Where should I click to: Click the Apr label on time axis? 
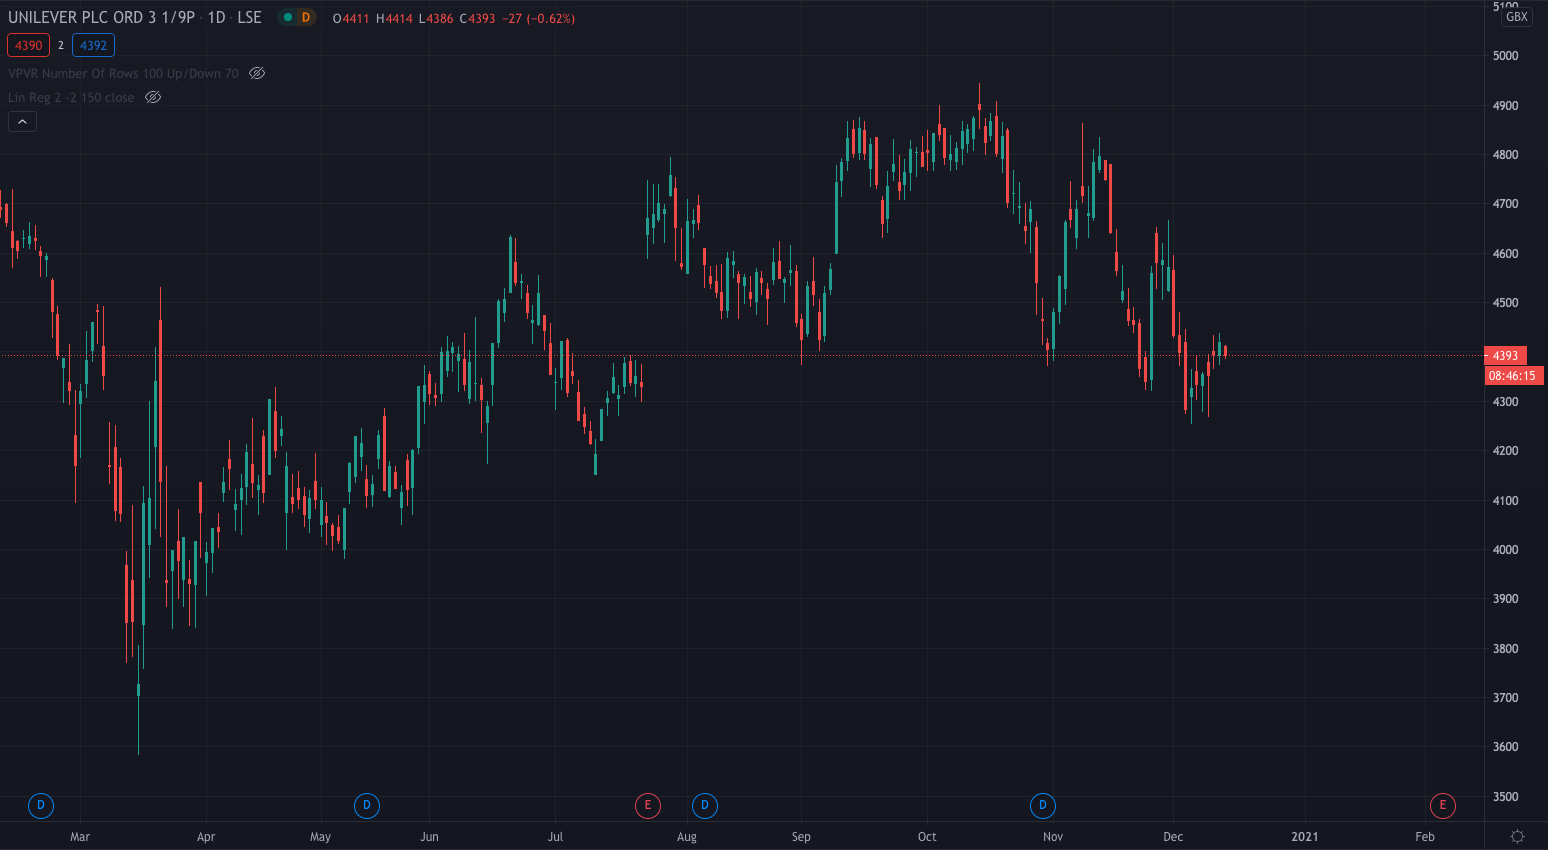coord(206,837)
